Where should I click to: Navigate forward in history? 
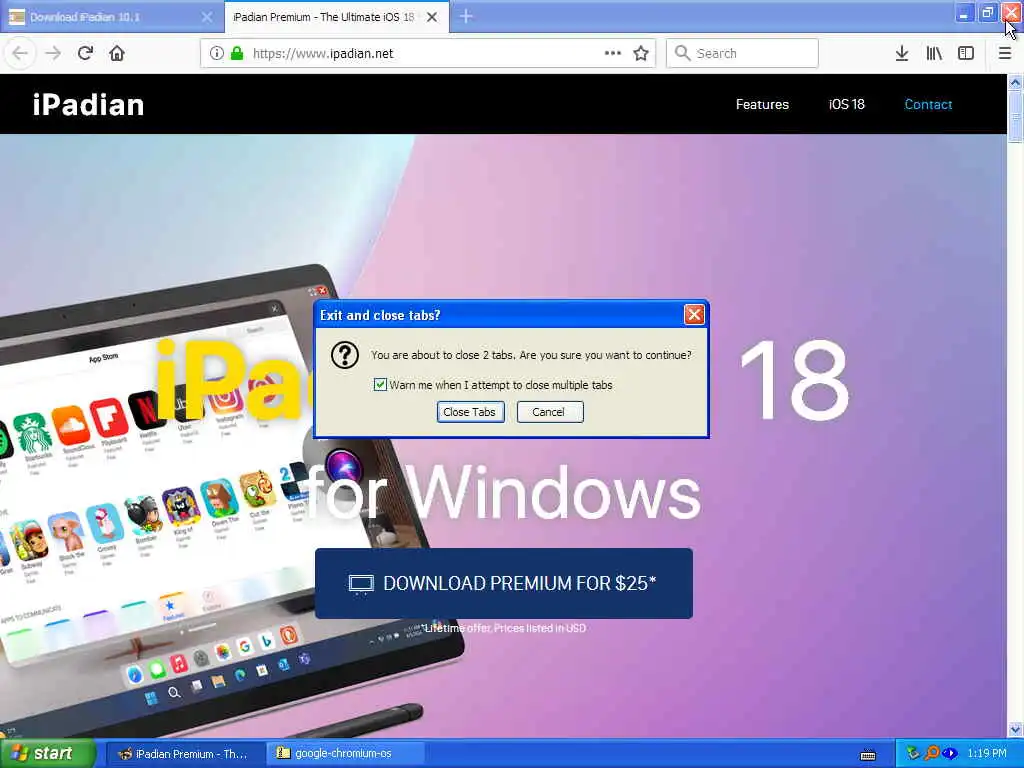(x=53, y=53)
